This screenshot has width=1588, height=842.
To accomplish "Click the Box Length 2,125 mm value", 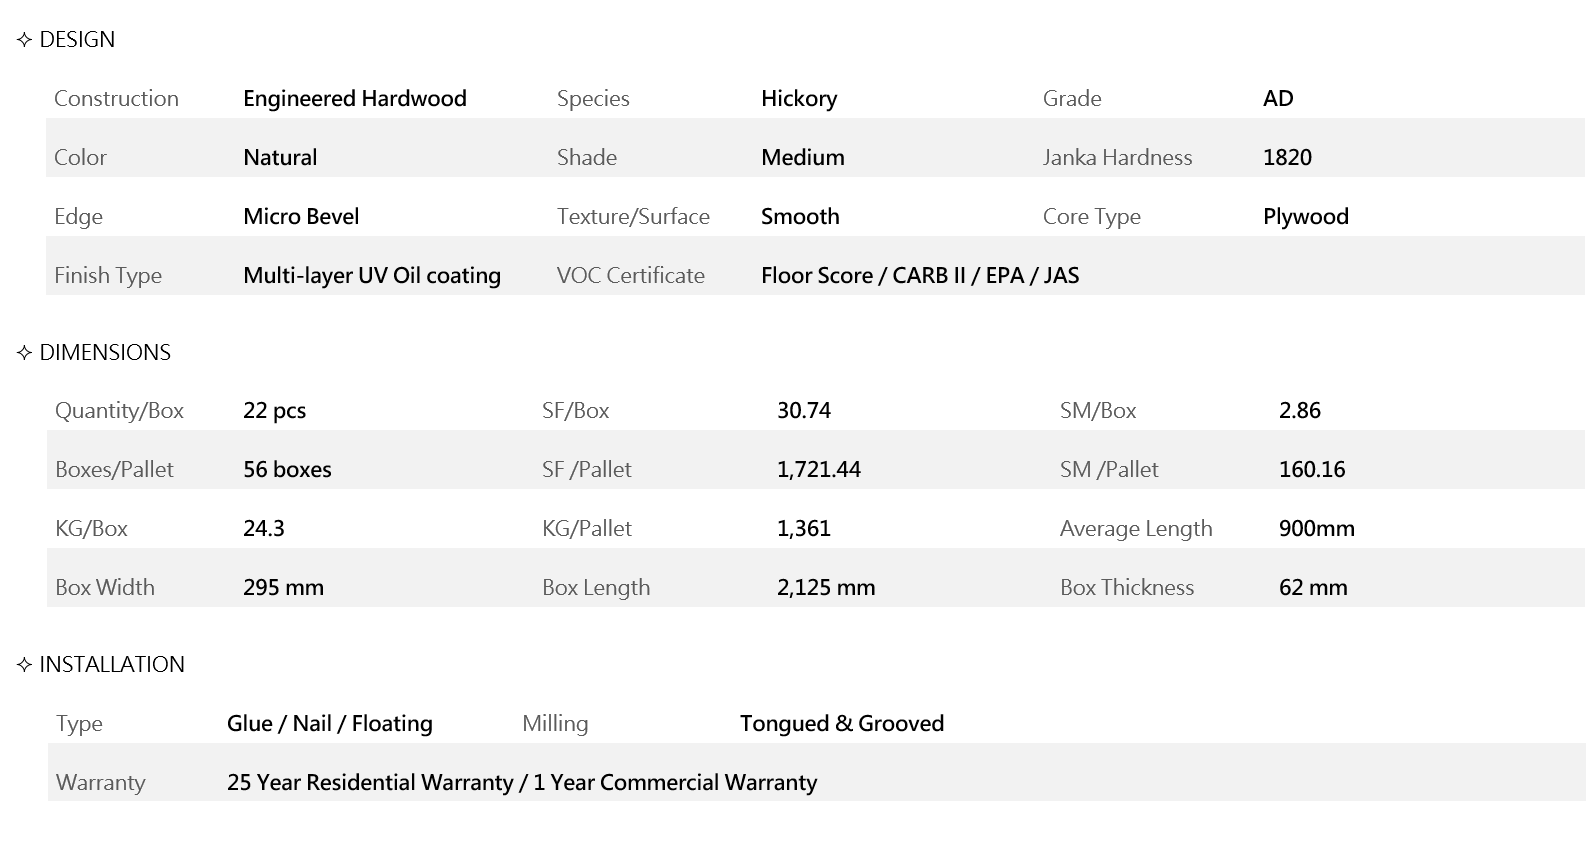I will click(x=826, y=588).
